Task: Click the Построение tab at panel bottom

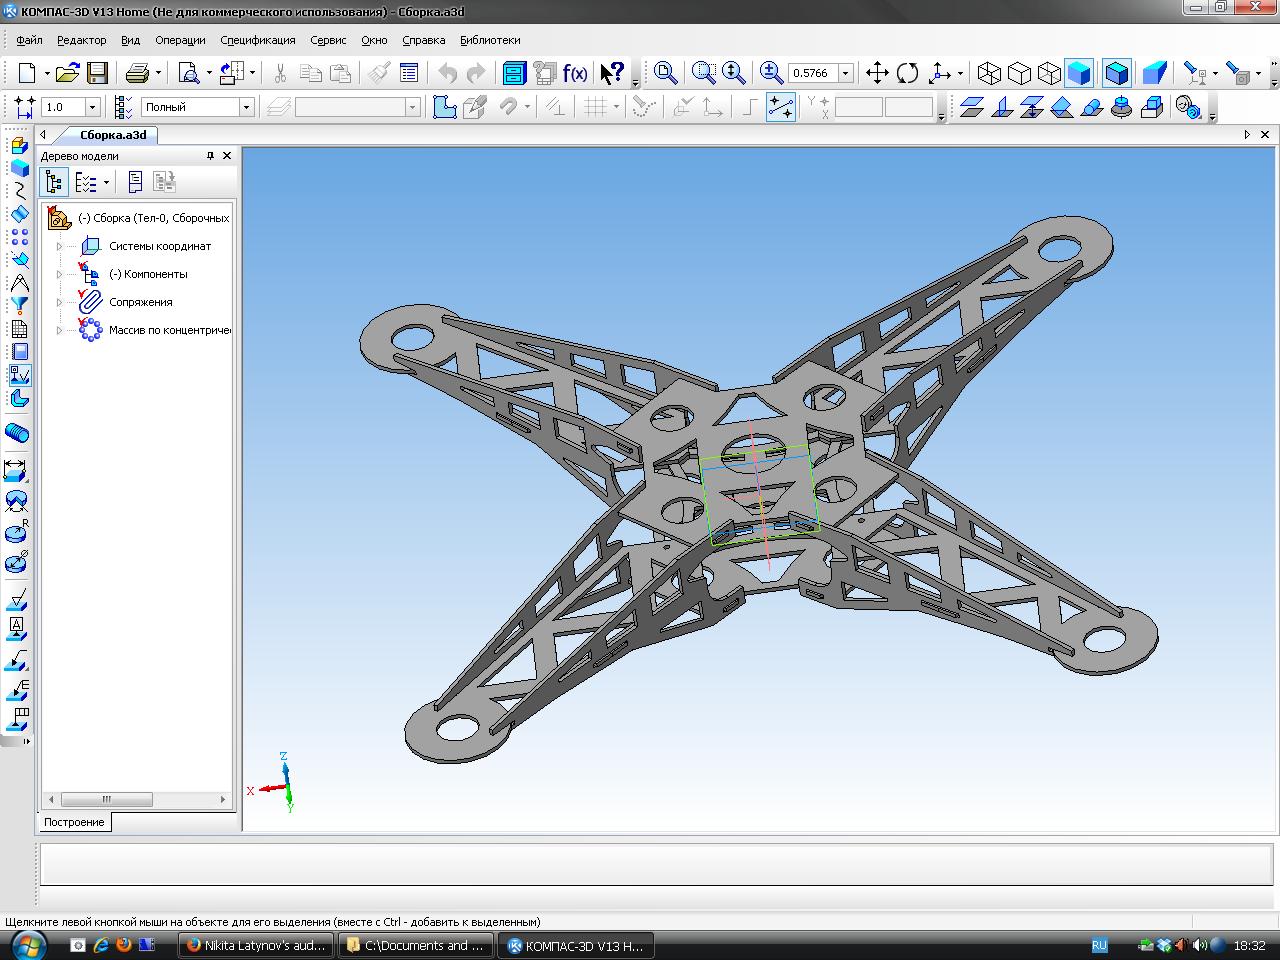Action: click(74, 822)
